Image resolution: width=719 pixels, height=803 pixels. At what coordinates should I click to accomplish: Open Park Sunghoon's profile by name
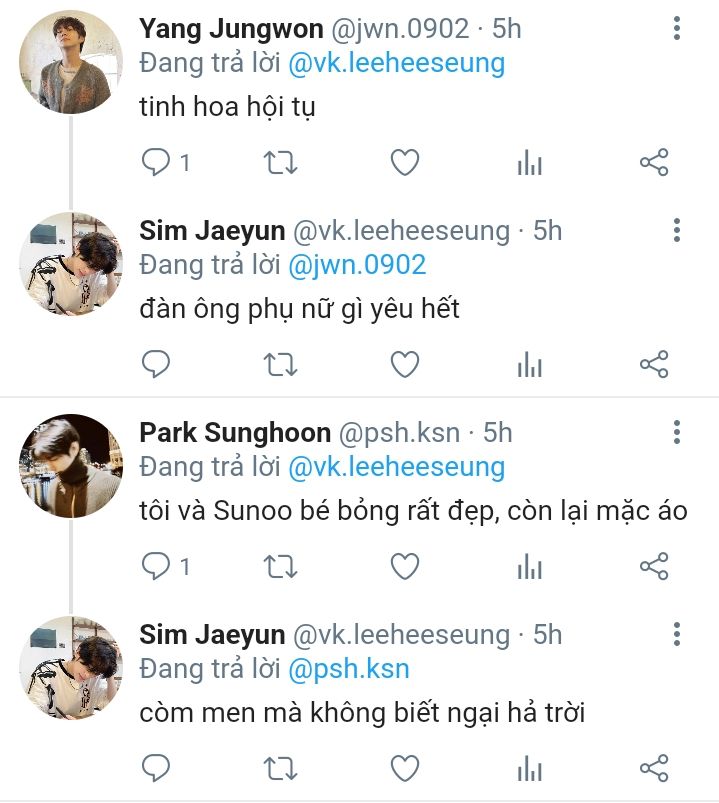[x=235, y=433]
